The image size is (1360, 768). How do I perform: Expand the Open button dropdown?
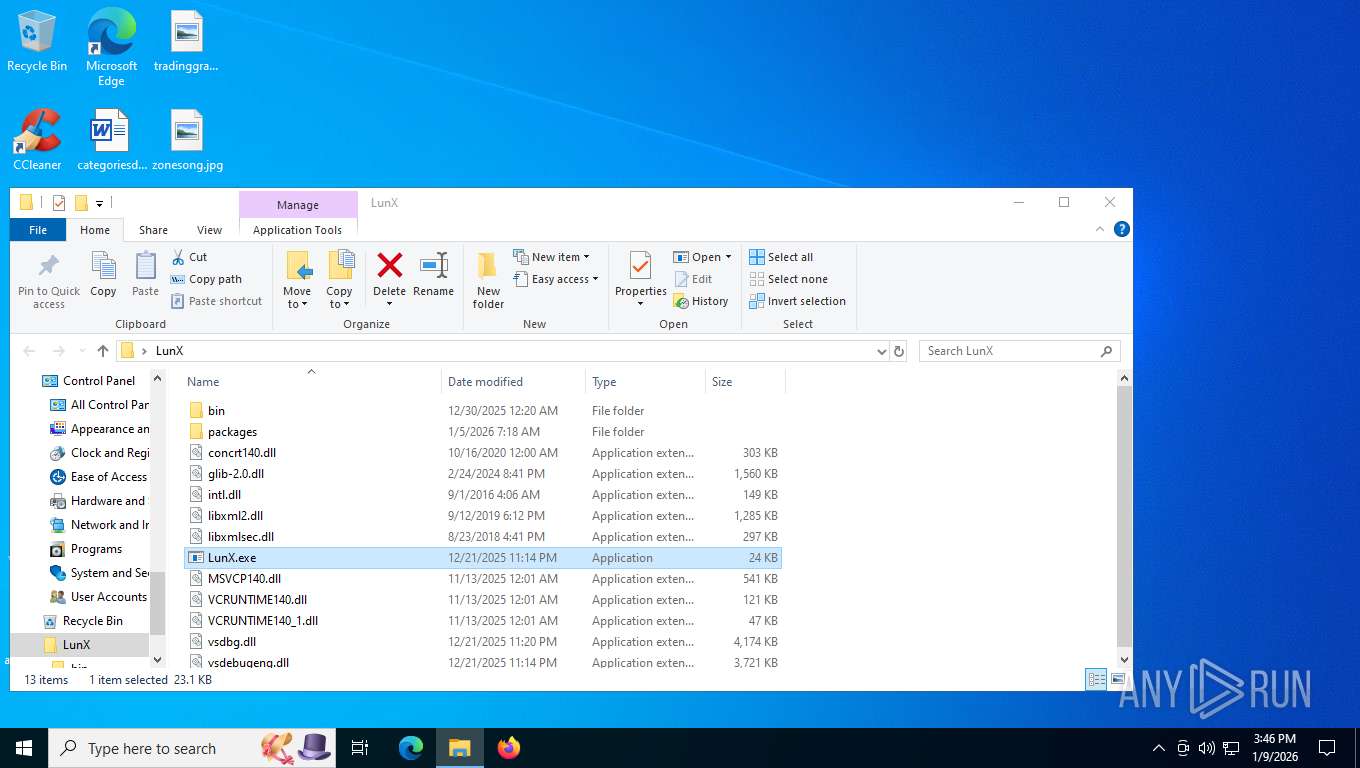(728, 257)
